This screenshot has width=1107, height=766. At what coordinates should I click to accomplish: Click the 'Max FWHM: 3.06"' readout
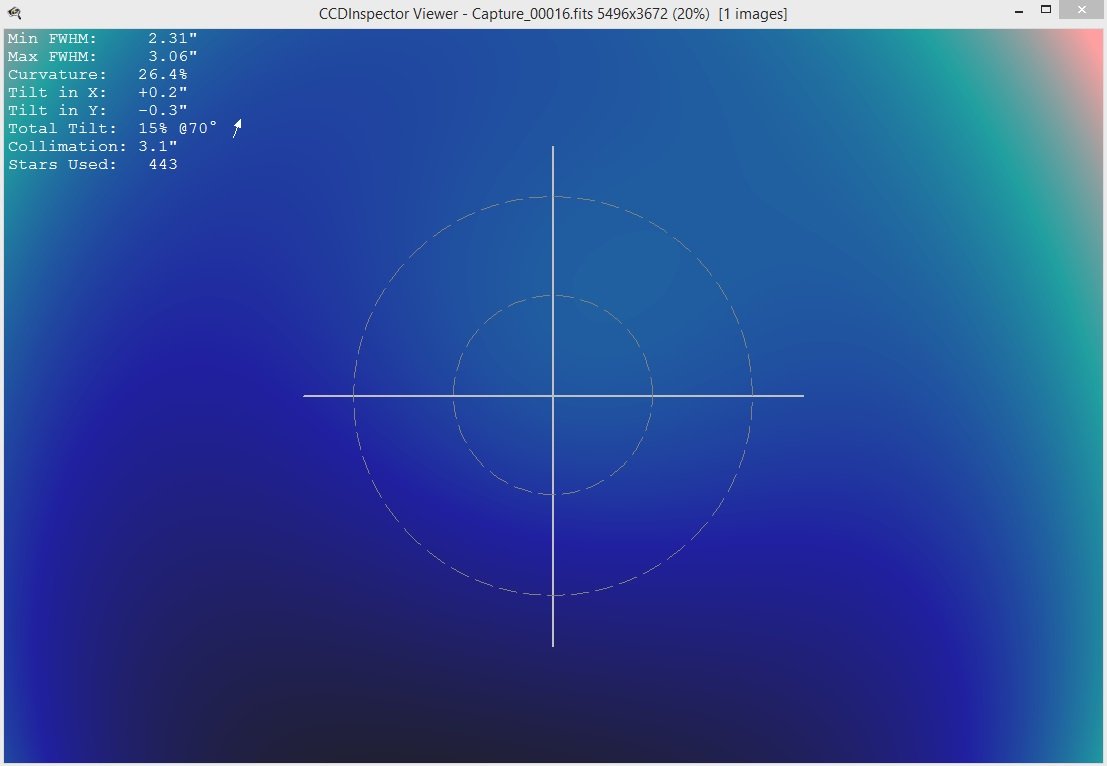pyautogui.click(x=102, y=56)
